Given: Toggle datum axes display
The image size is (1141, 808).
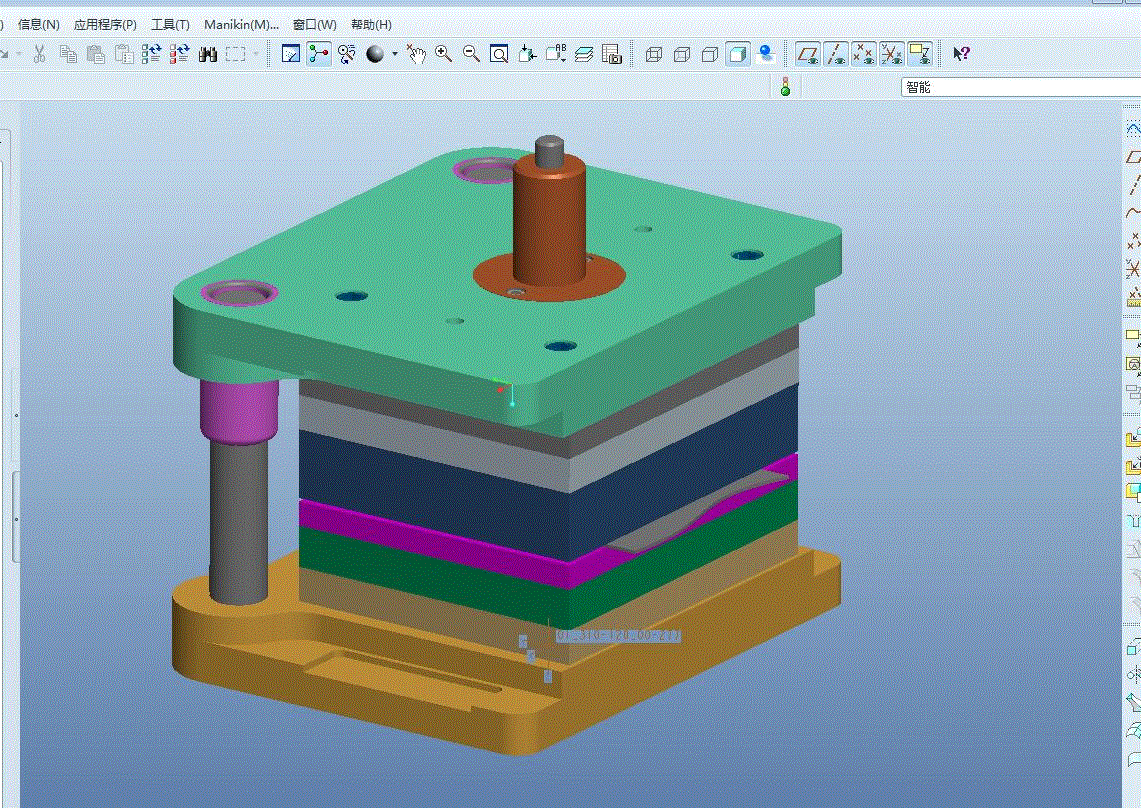Looking at the screenshot, I should (836, 54).
